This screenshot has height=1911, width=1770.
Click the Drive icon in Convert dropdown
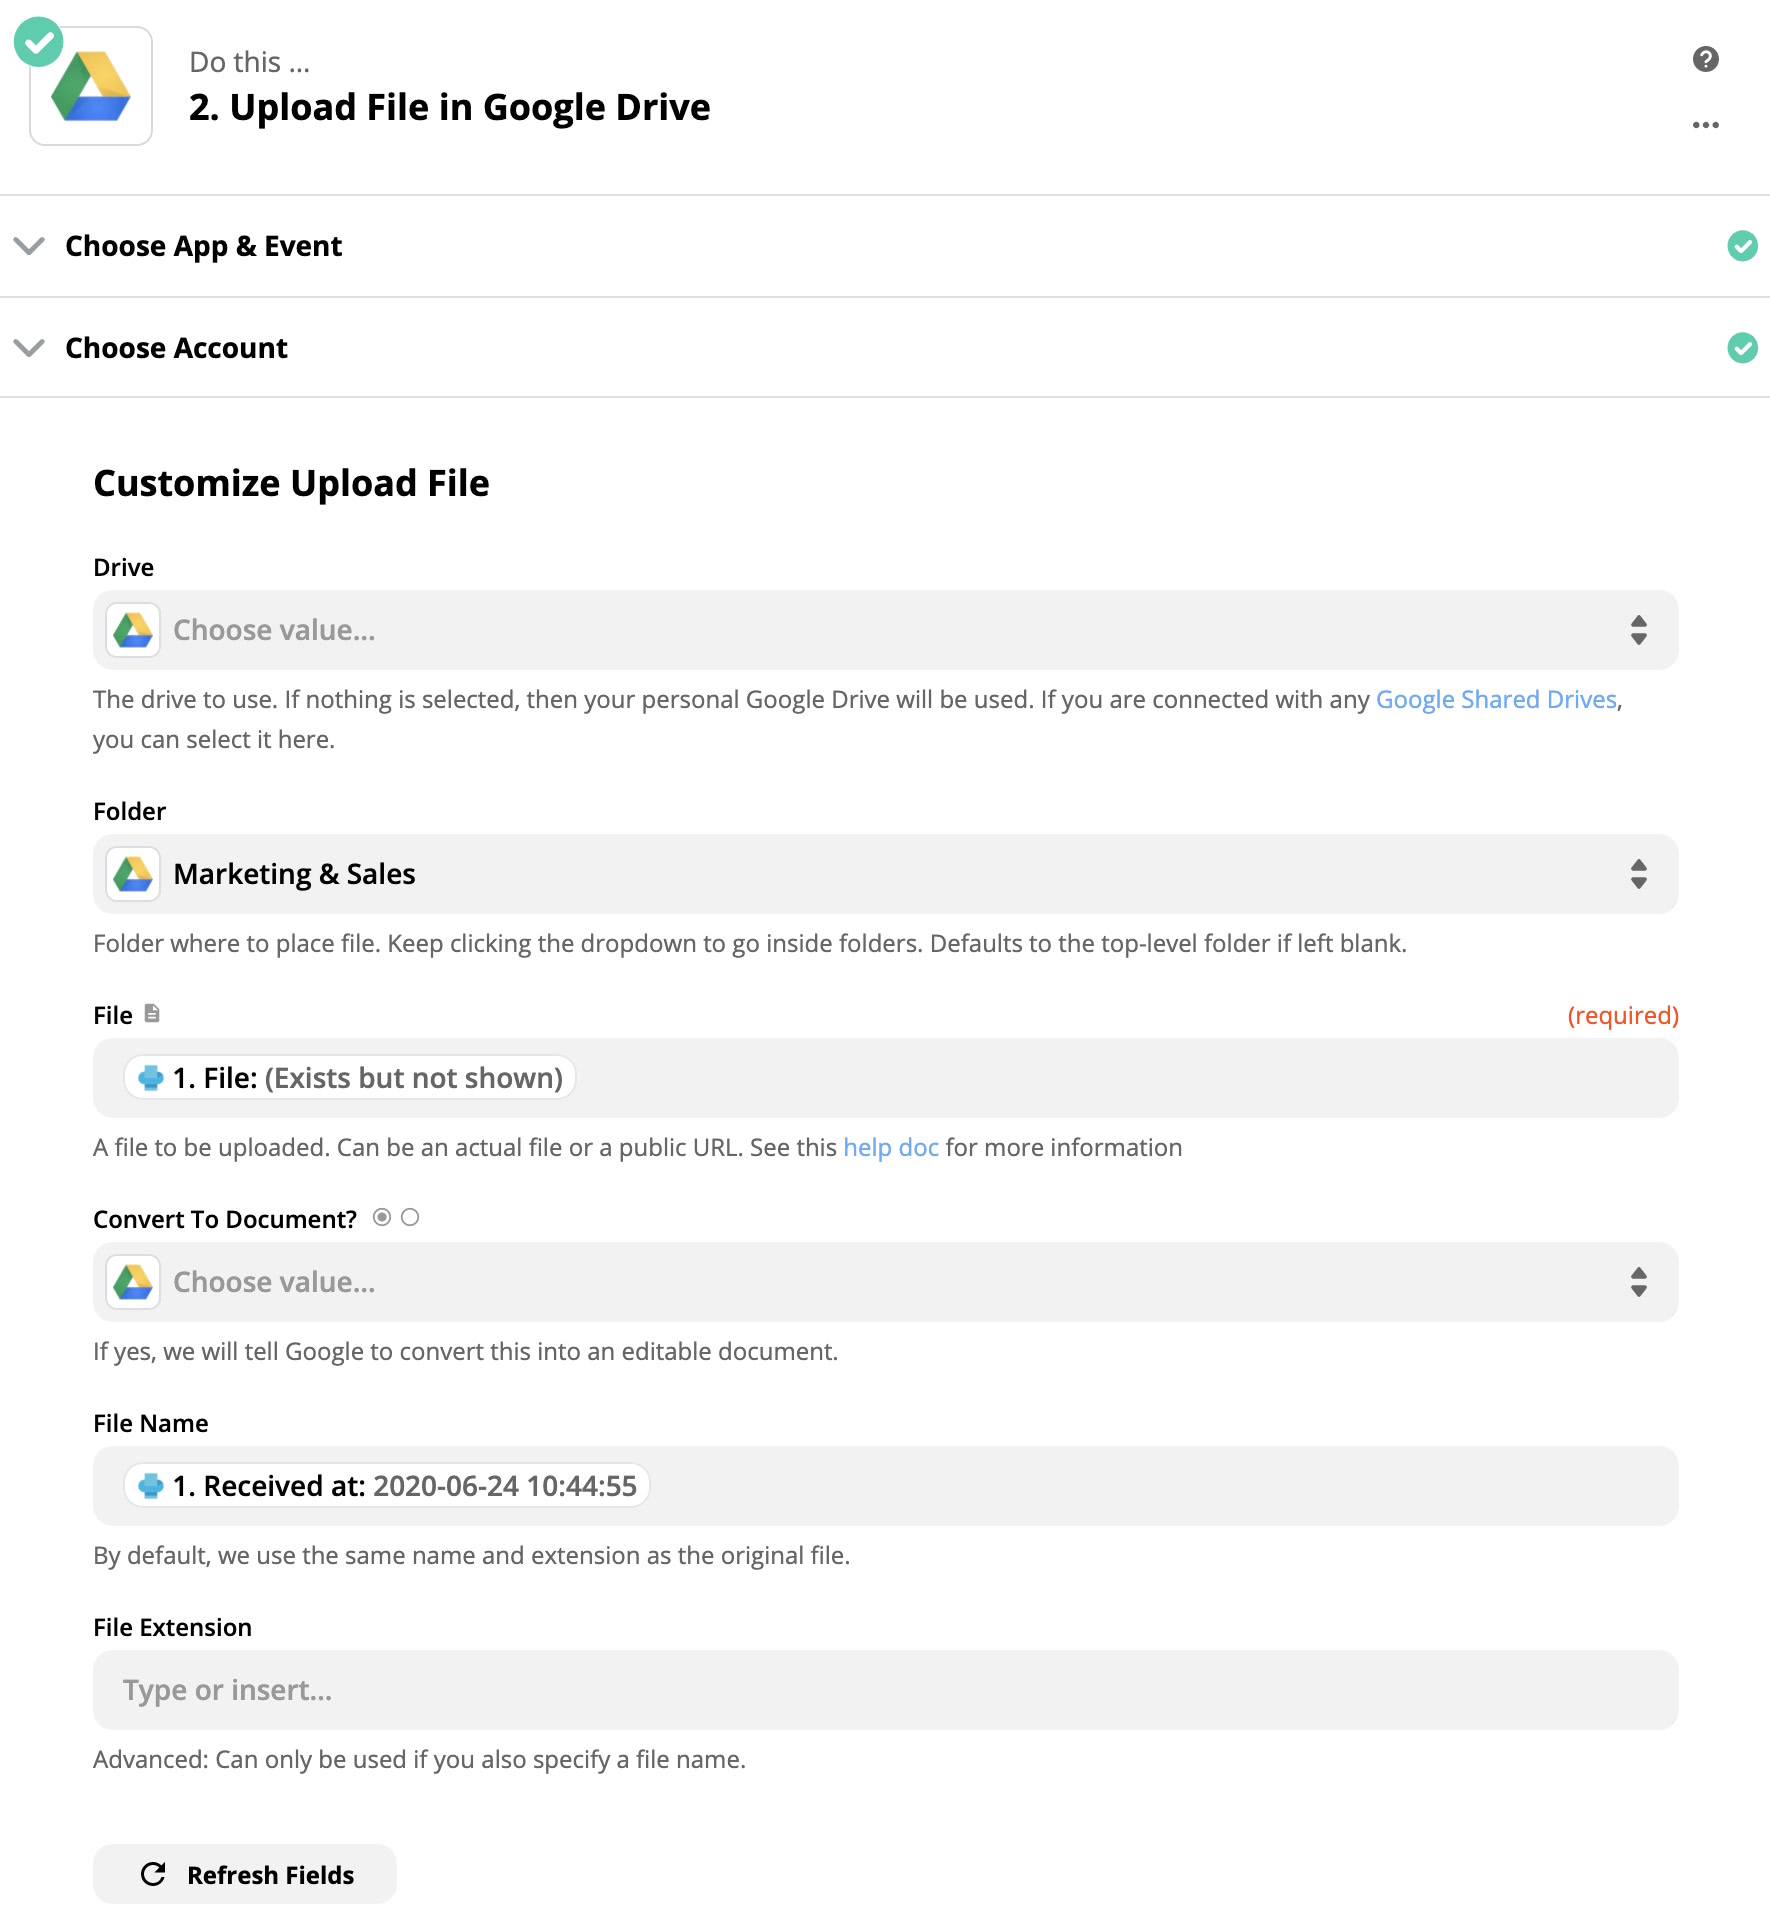click(133, 1282)
